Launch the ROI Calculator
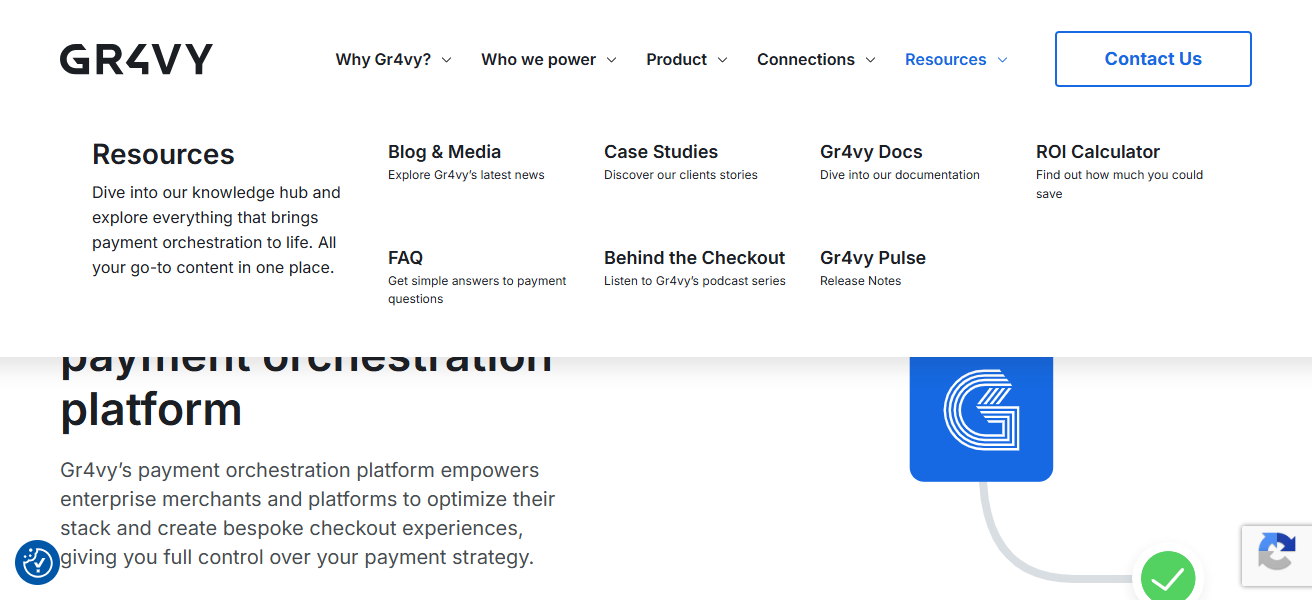The width and height of the screenshot is (1312, 600). pyautogui.click(x=1097, y=152)
